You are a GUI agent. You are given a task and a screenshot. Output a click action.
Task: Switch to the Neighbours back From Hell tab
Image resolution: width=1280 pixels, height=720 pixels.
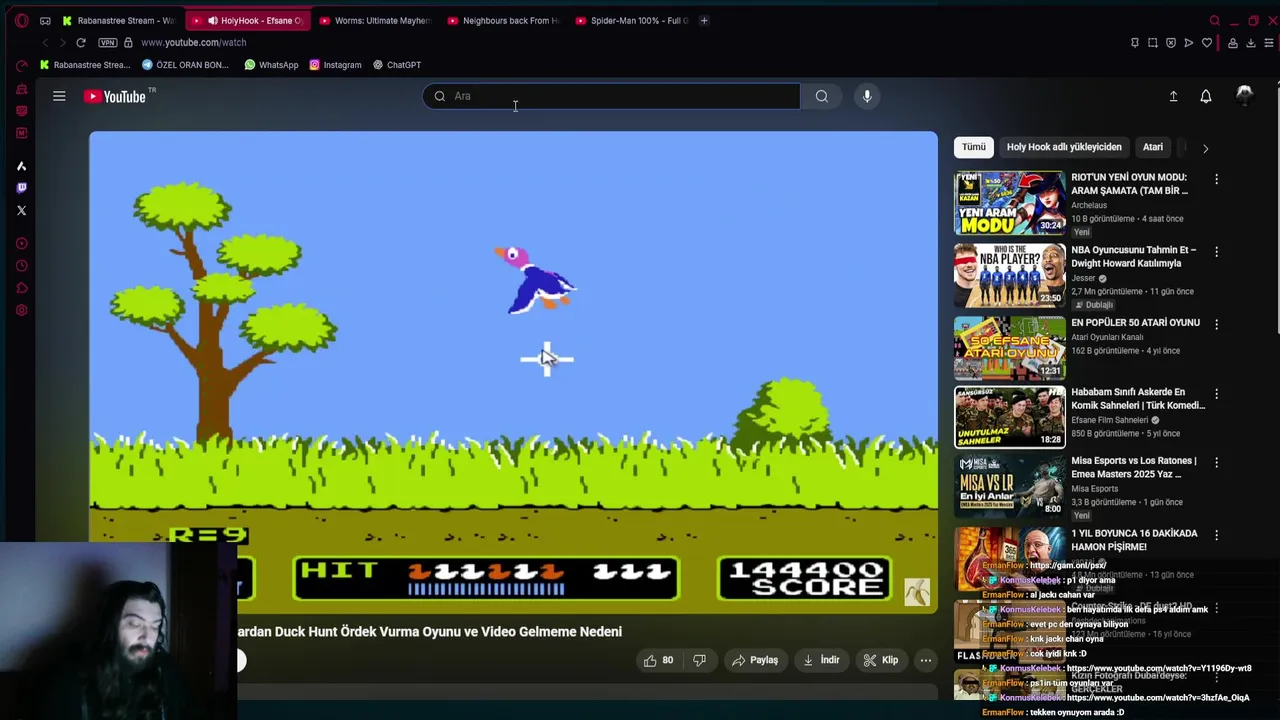[503, 20]
